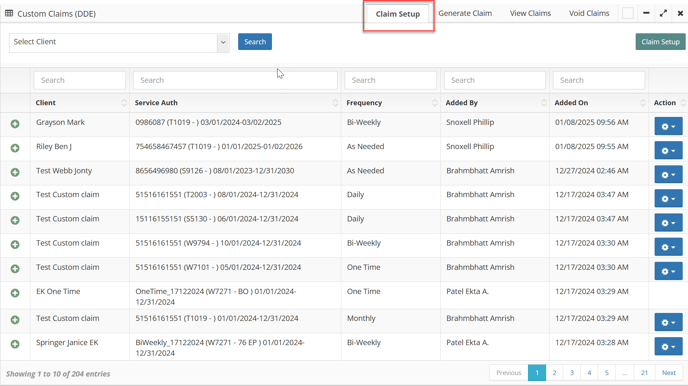Open action gear menu for Test Webb Jonty
The width and height of the screenshot is (688, 386).
[x=668, y=175]
